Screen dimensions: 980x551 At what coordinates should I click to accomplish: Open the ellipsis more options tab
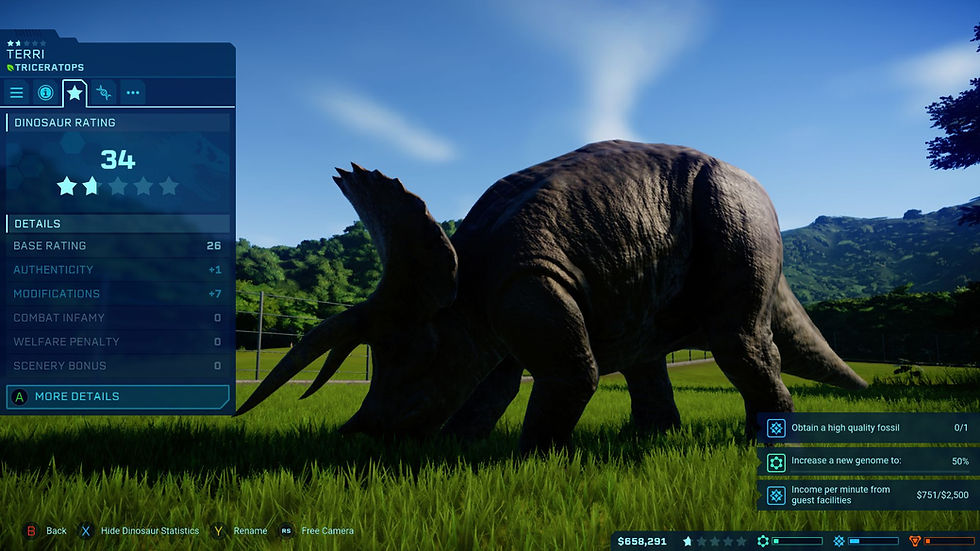tap(132, 93)
